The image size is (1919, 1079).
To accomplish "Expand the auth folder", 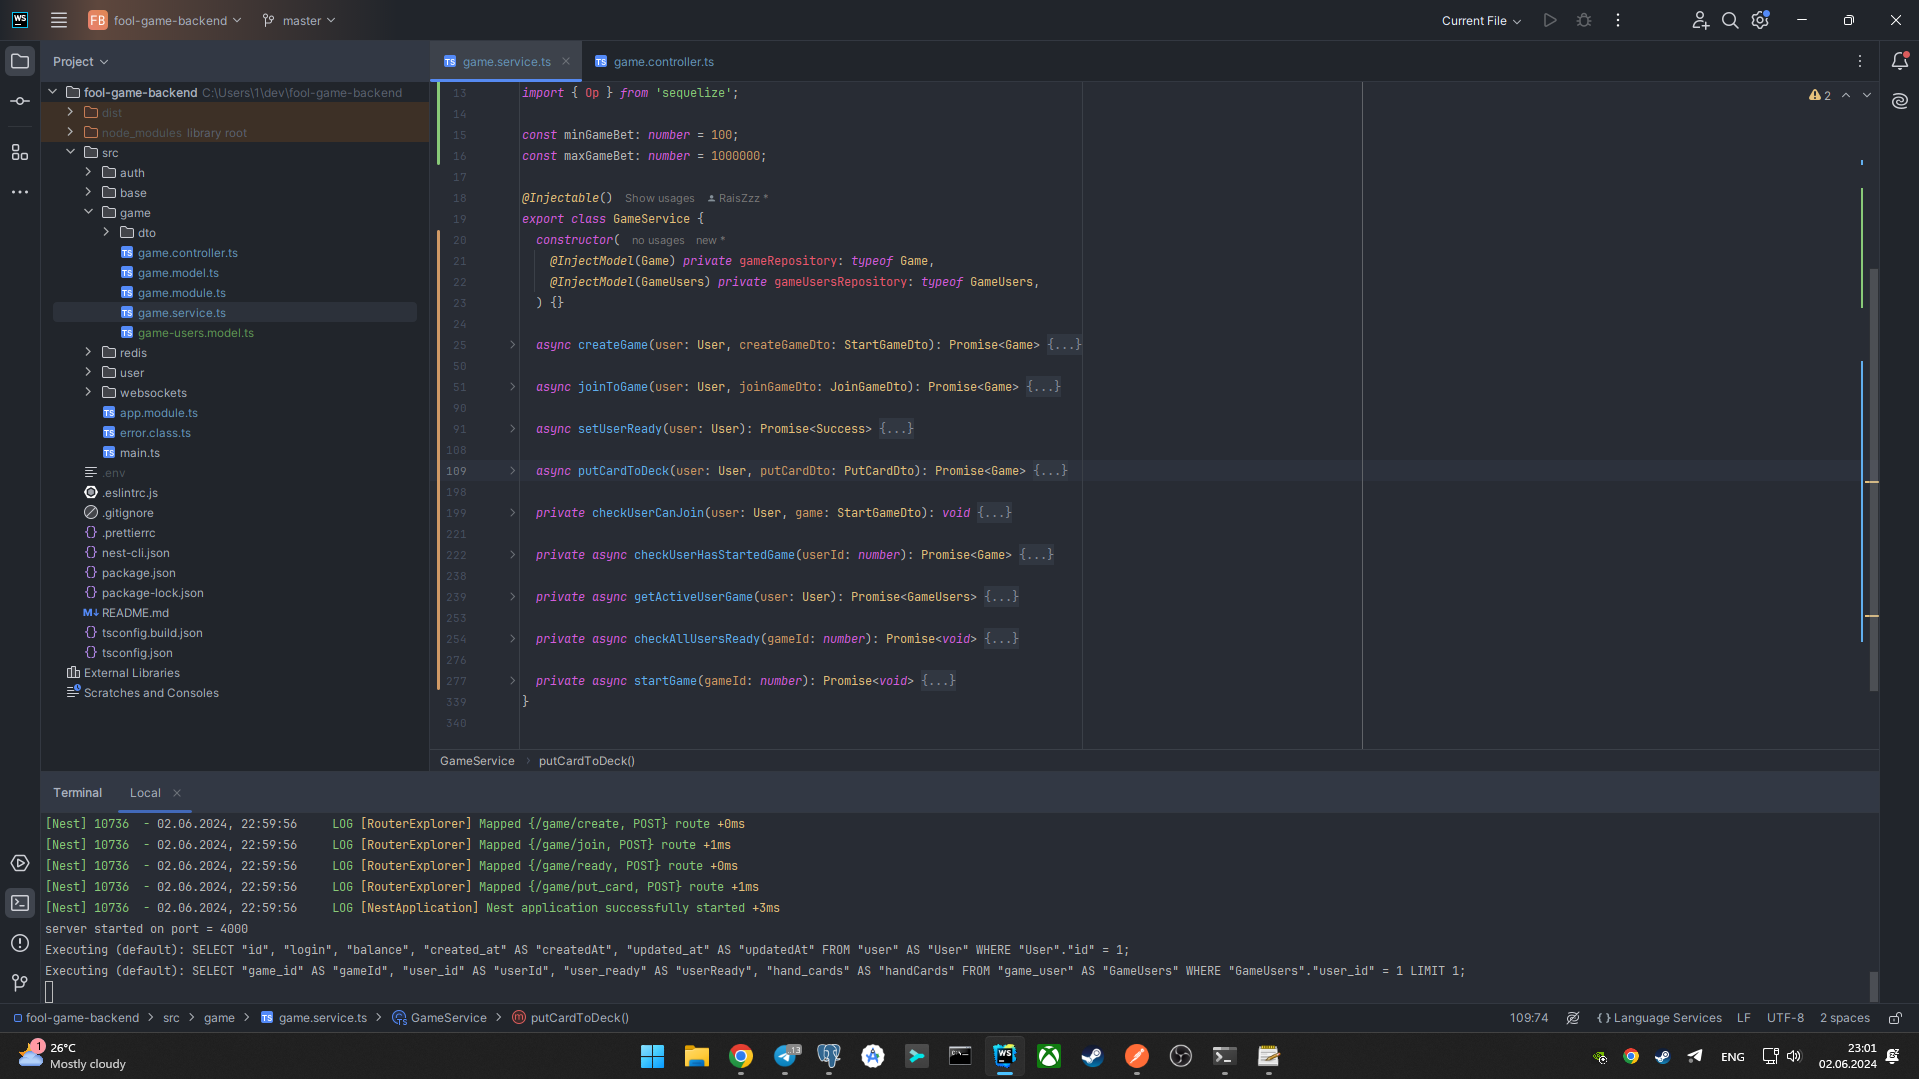I will 88,172.
